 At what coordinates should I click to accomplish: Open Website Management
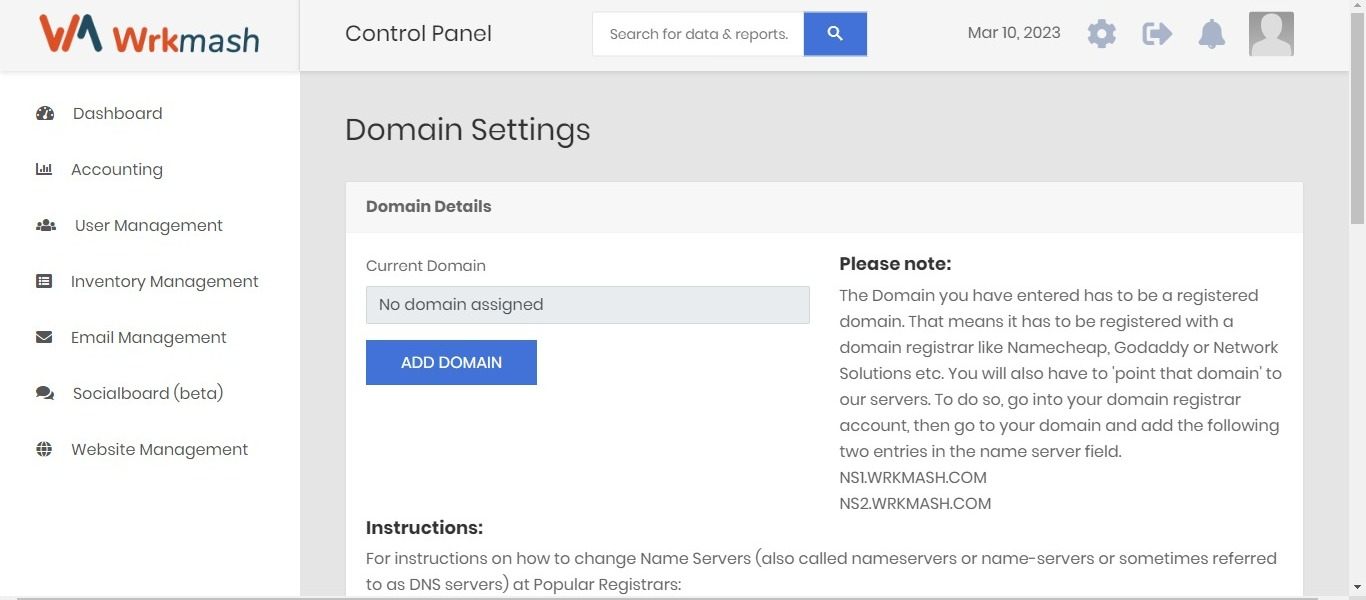click(x=159, y=449)
